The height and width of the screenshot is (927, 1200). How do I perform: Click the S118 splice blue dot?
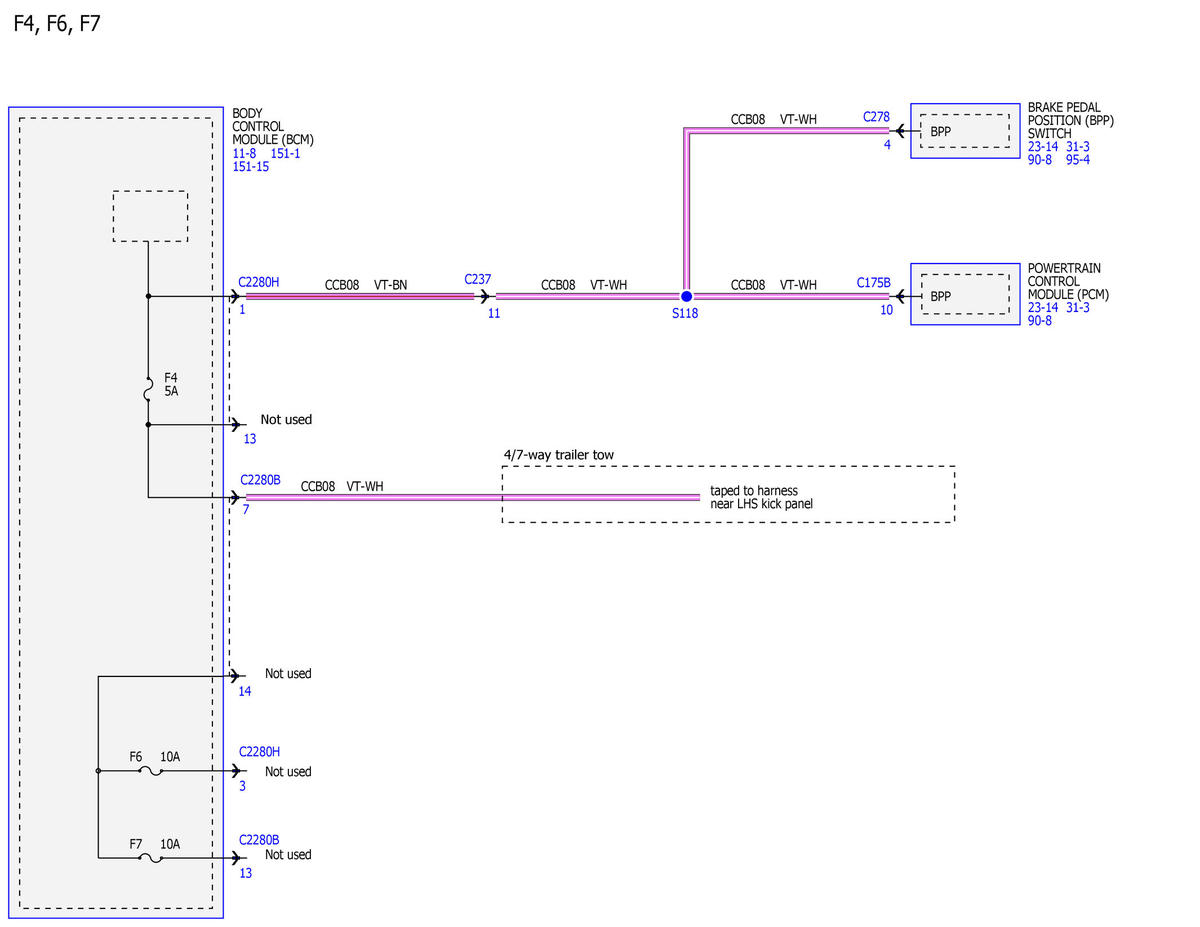click(686, 296)
